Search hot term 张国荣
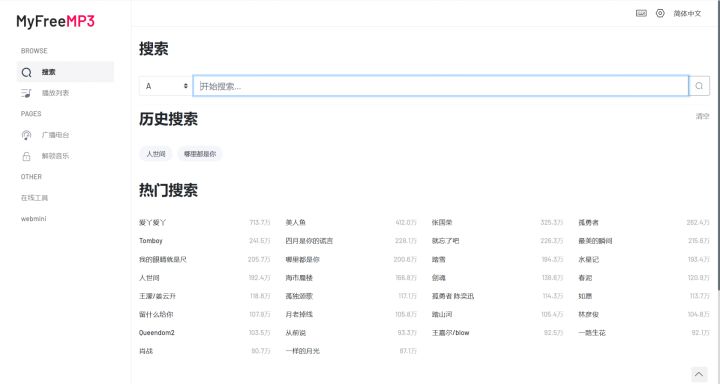The image size is (720, 384). point(442,222)
